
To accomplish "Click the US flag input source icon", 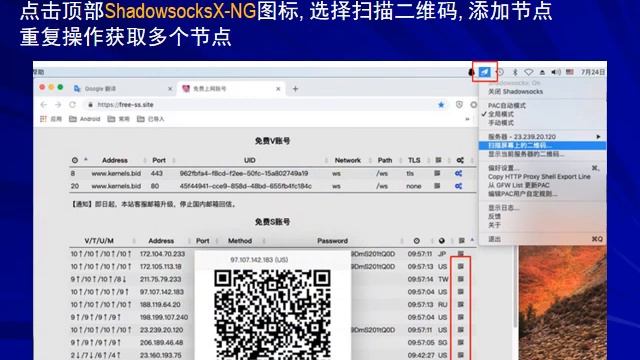I will coord(569,72).
